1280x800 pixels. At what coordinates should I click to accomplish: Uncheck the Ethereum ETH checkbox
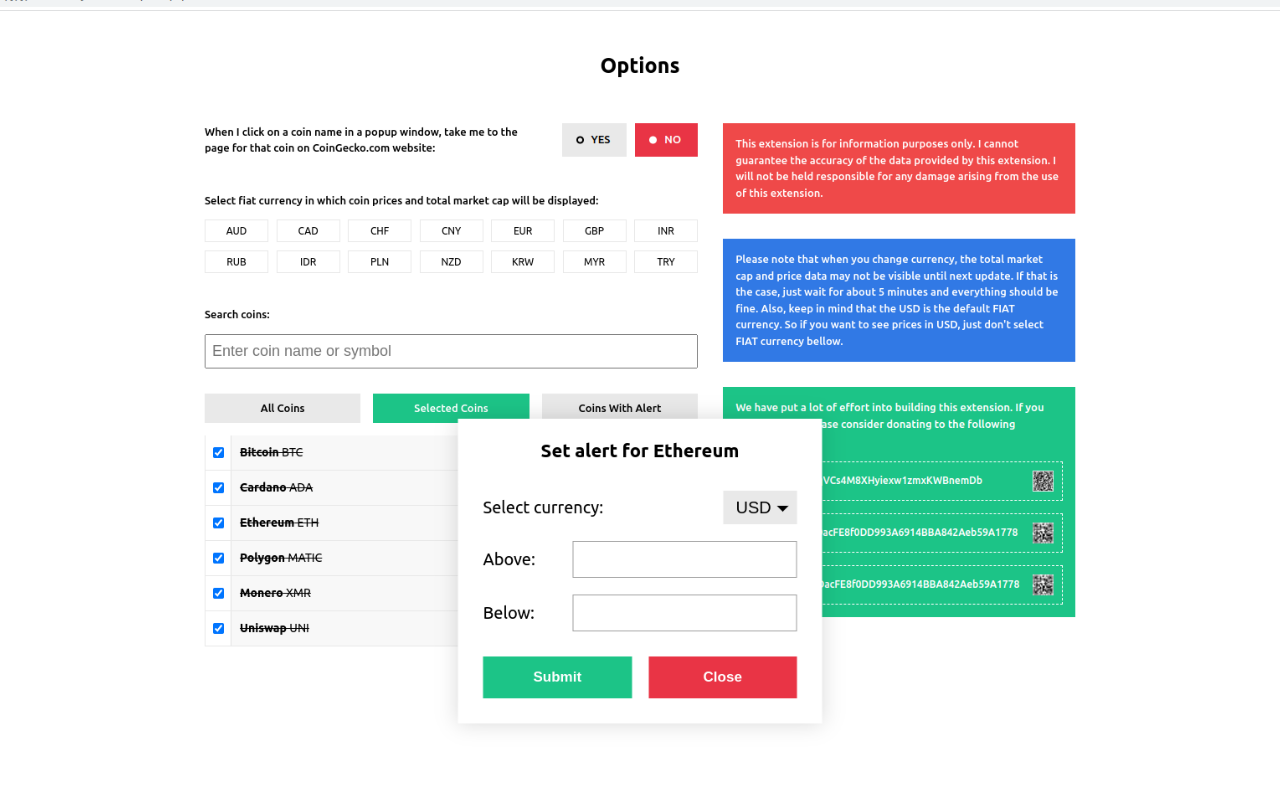click(x=218, y=523)
